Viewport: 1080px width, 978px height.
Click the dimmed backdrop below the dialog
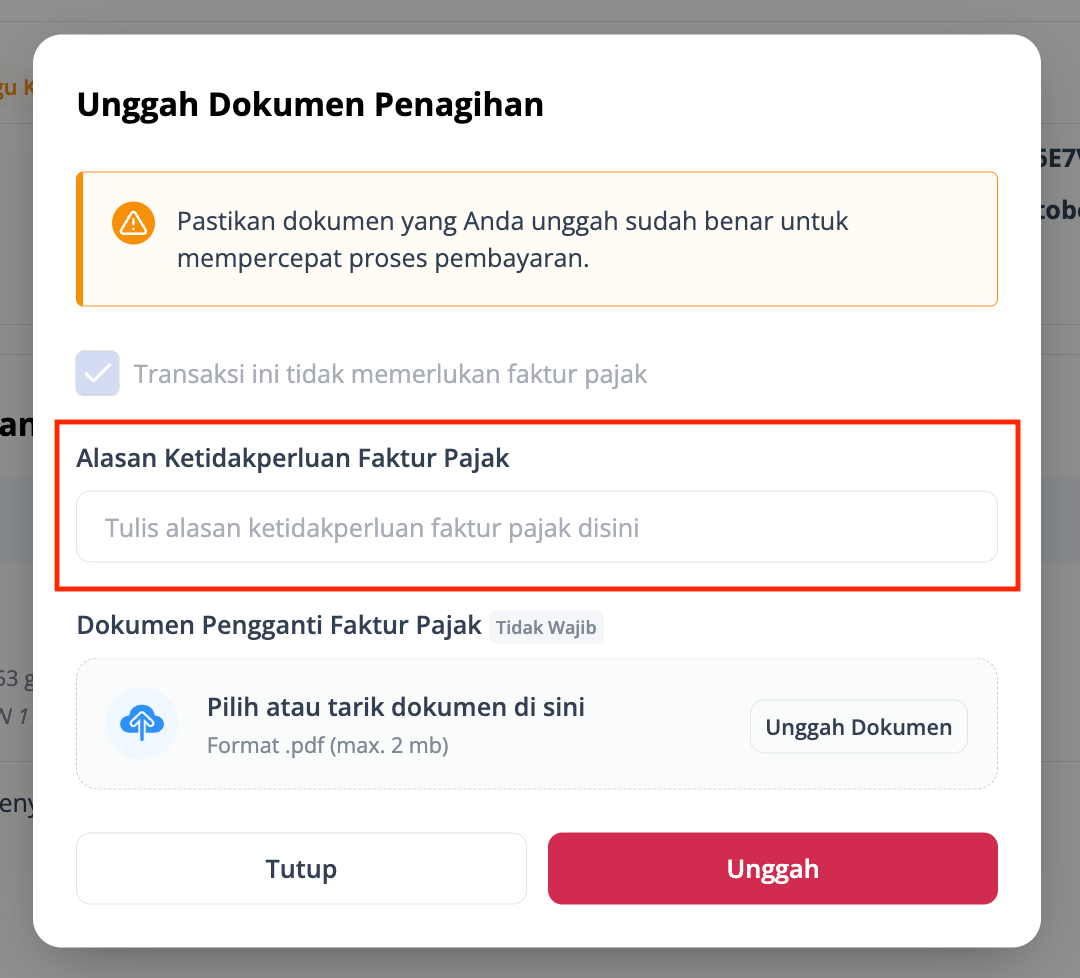(x=540, y=963)
